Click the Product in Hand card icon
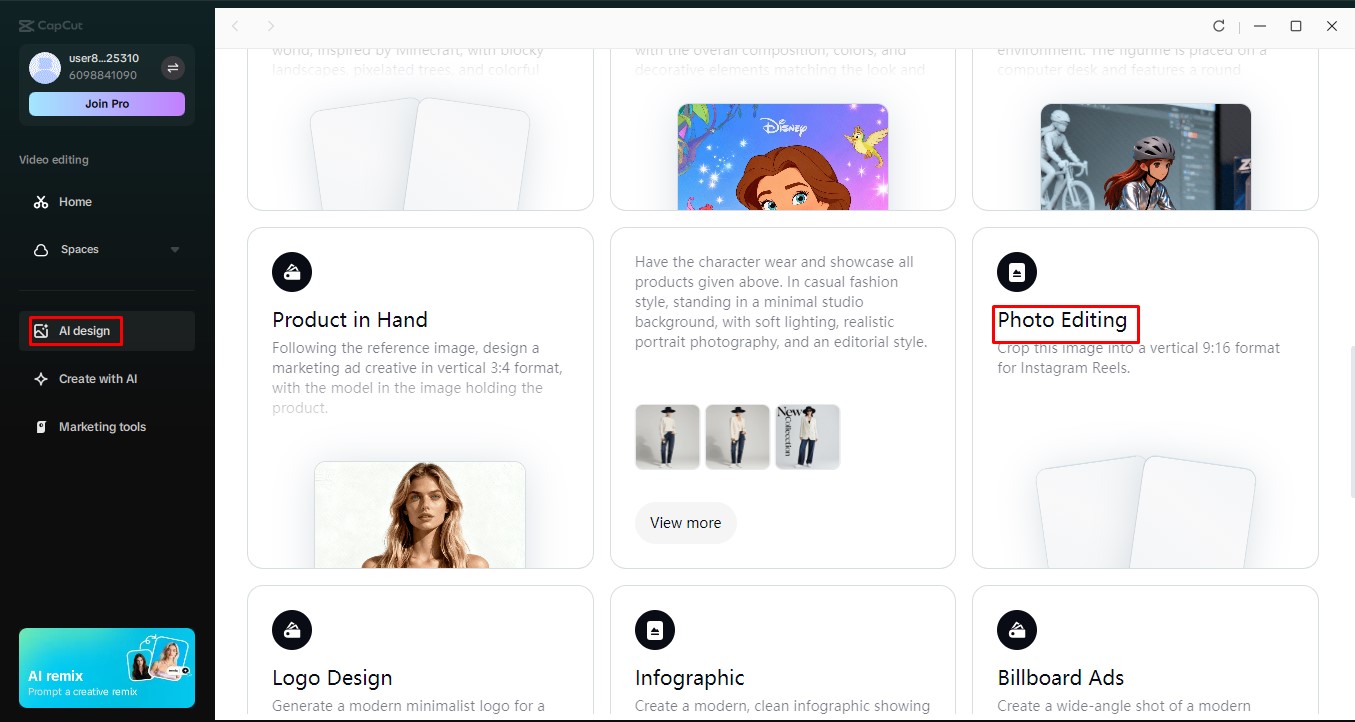Screen dimensions: 1355x722 [x=291, y=271]
